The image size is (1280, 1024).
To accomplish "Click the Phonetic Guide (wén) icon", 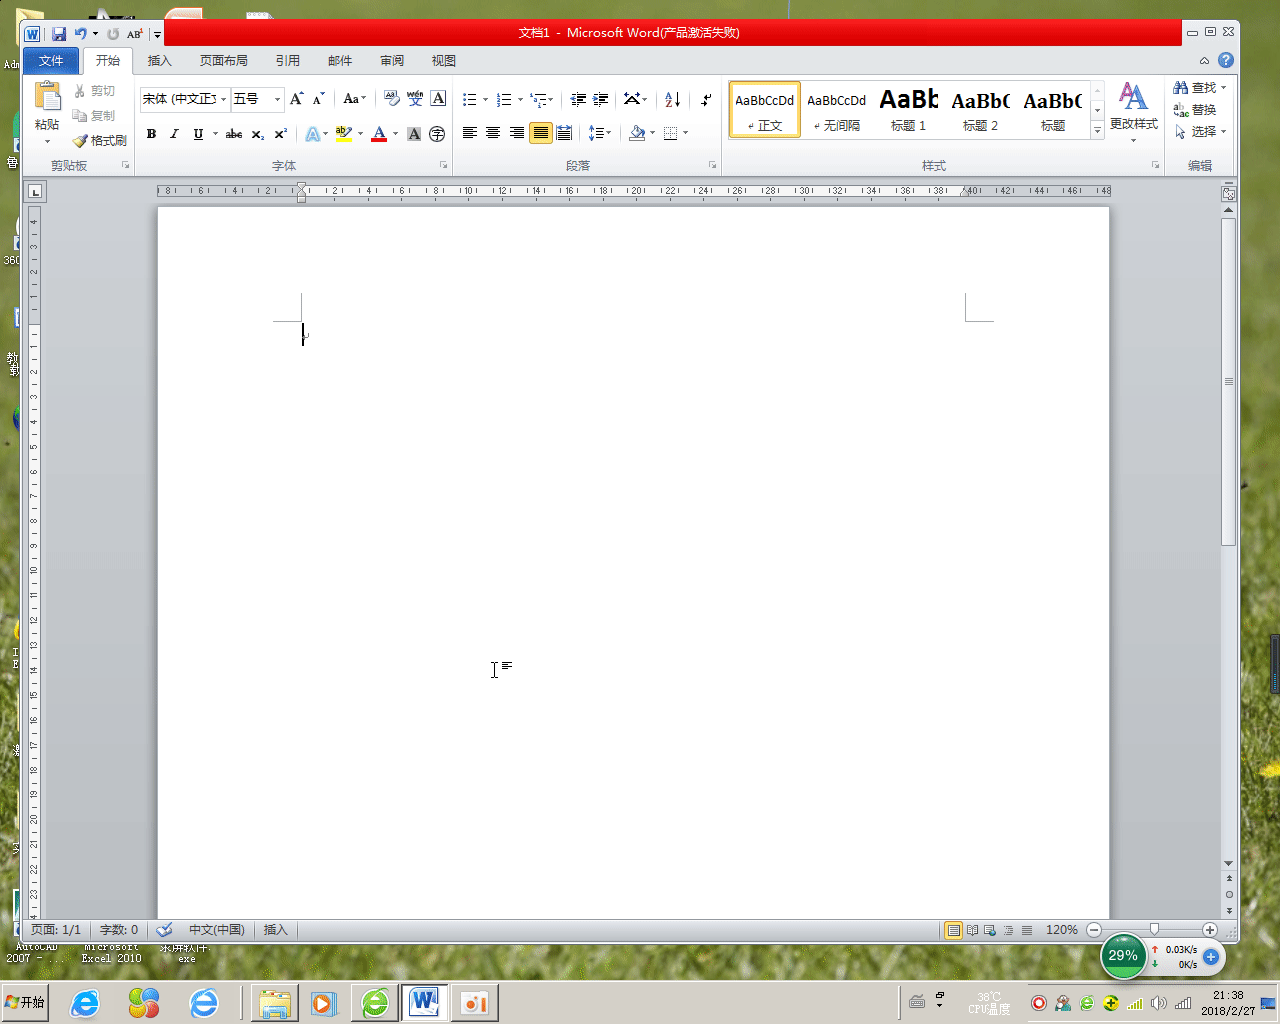I will click(415, 99).
